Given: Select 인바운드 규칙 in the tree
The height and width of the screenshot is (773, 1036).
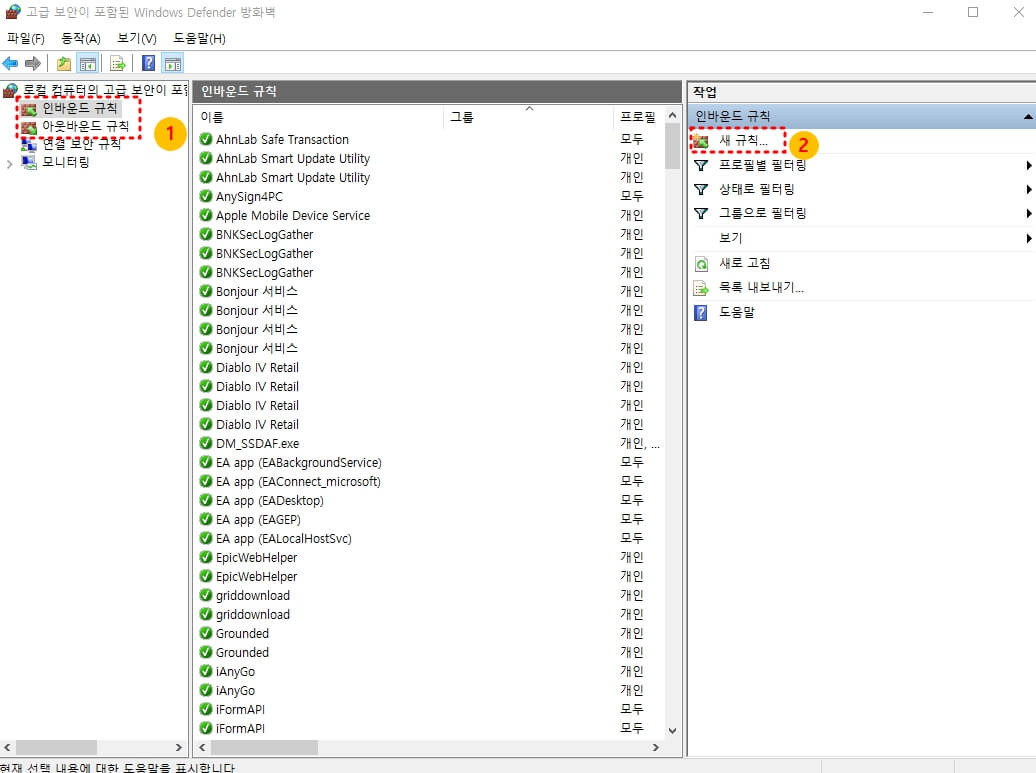Looking at the screenshot, I should (79, 108).
